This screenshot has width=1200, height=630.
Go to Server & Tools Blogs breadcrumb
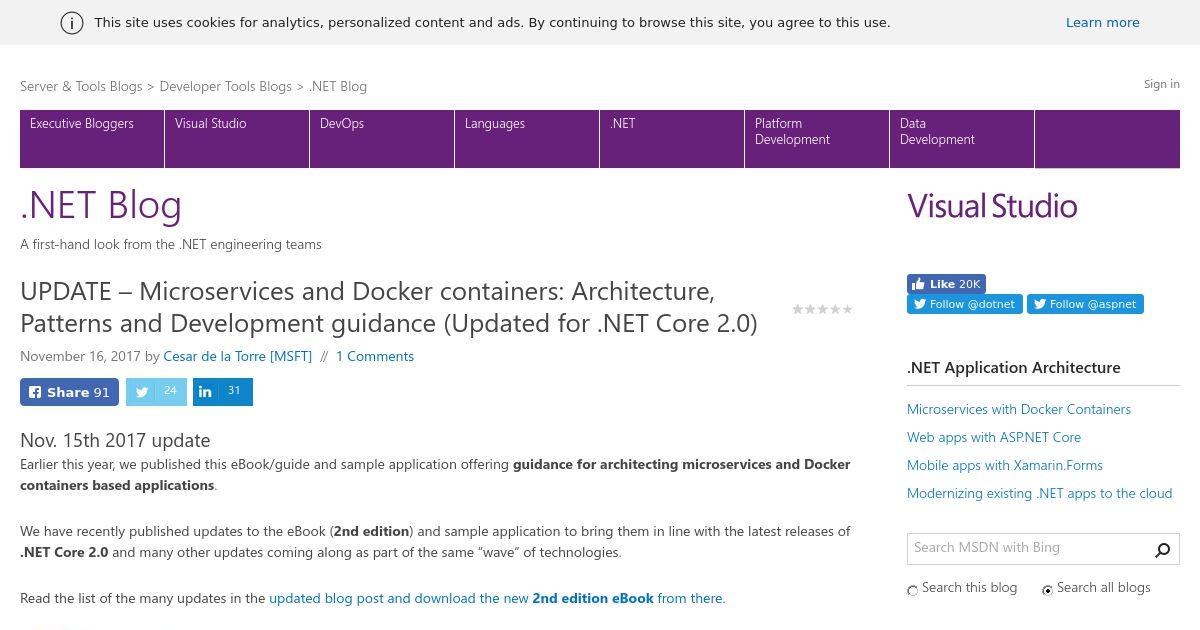81,86
